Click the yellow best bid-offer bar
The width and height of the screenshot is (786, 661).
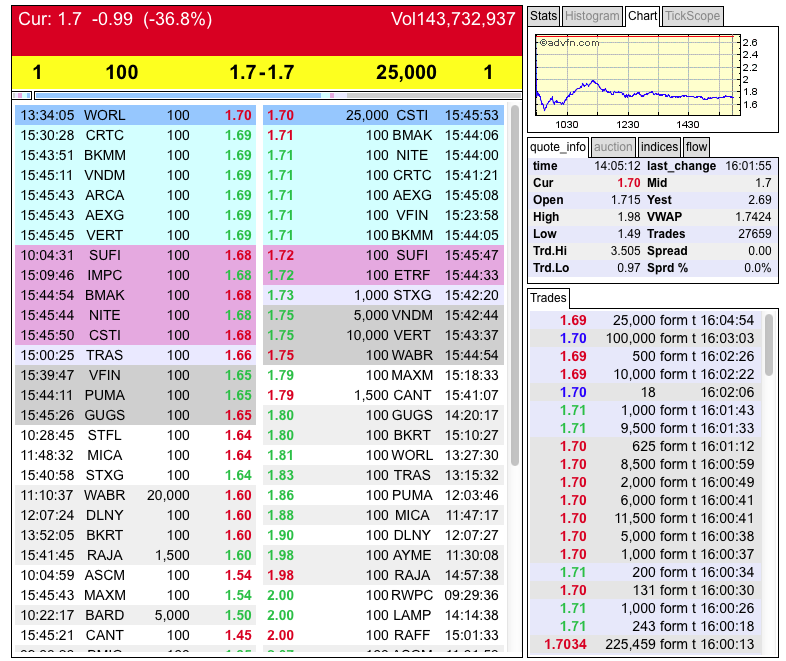pyautogui.click(x=267, y=73)
